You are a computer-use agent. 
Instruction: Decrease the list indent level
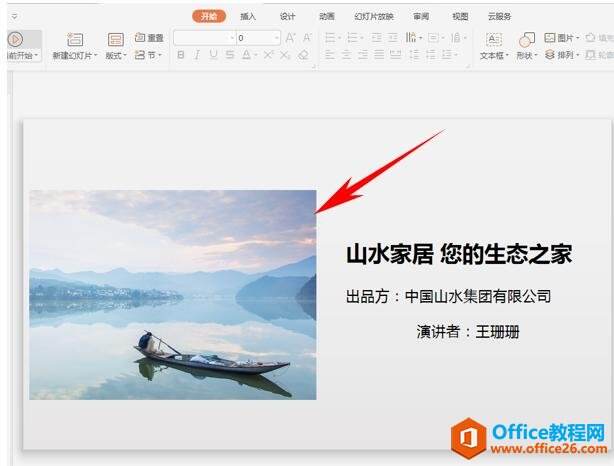pyautogui.click(x=376, y=38)
